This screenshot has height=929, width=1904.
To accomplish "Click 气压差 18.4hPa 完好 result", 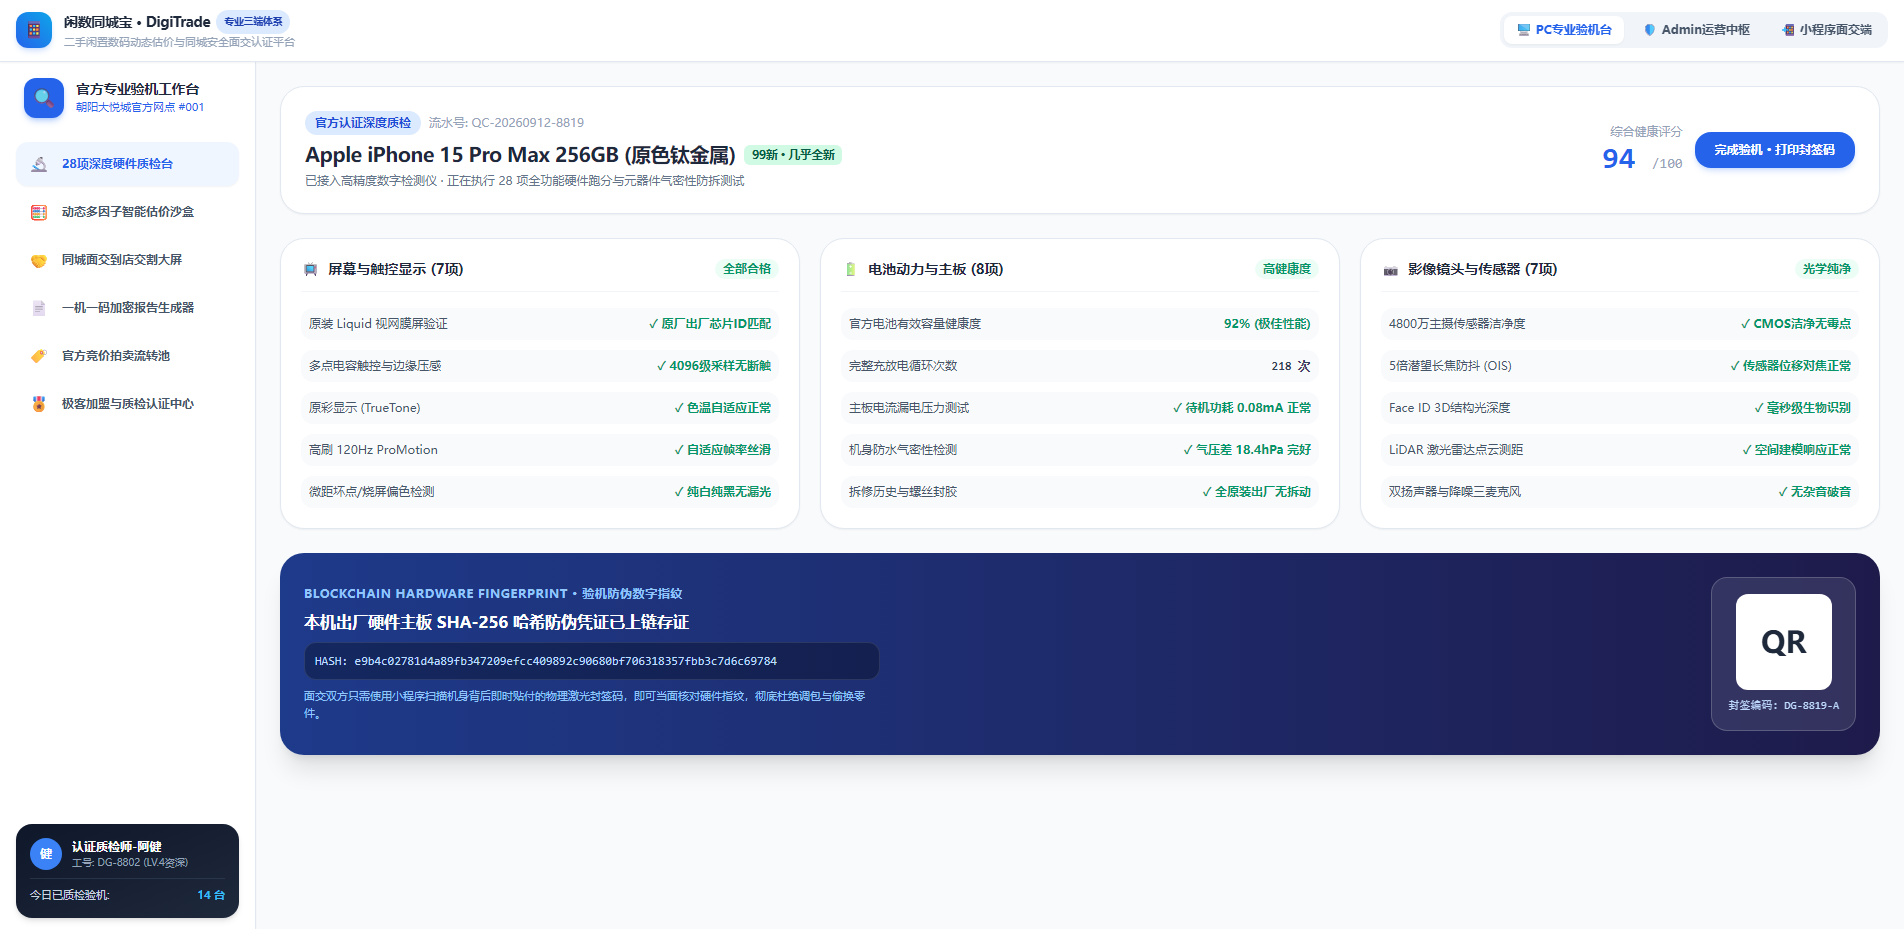I will [1247, 450].
